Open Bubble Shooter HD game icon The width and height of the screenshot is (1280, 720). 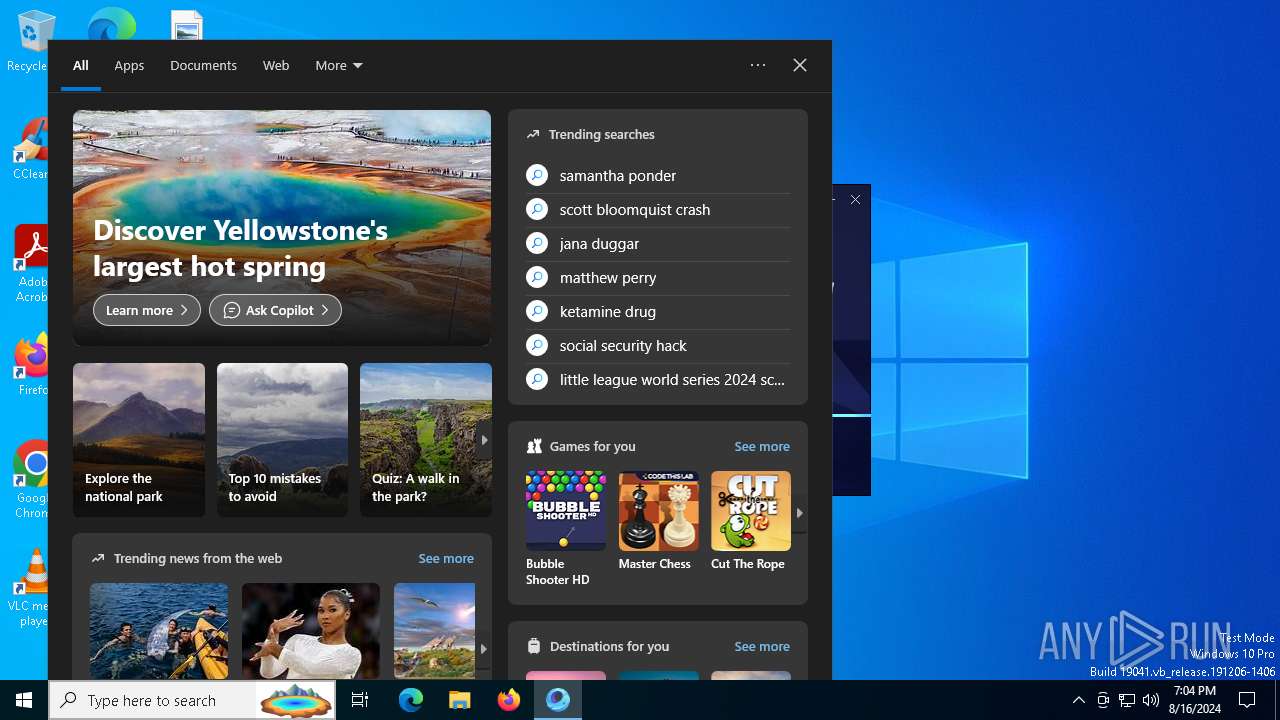[x=565, y=511]
